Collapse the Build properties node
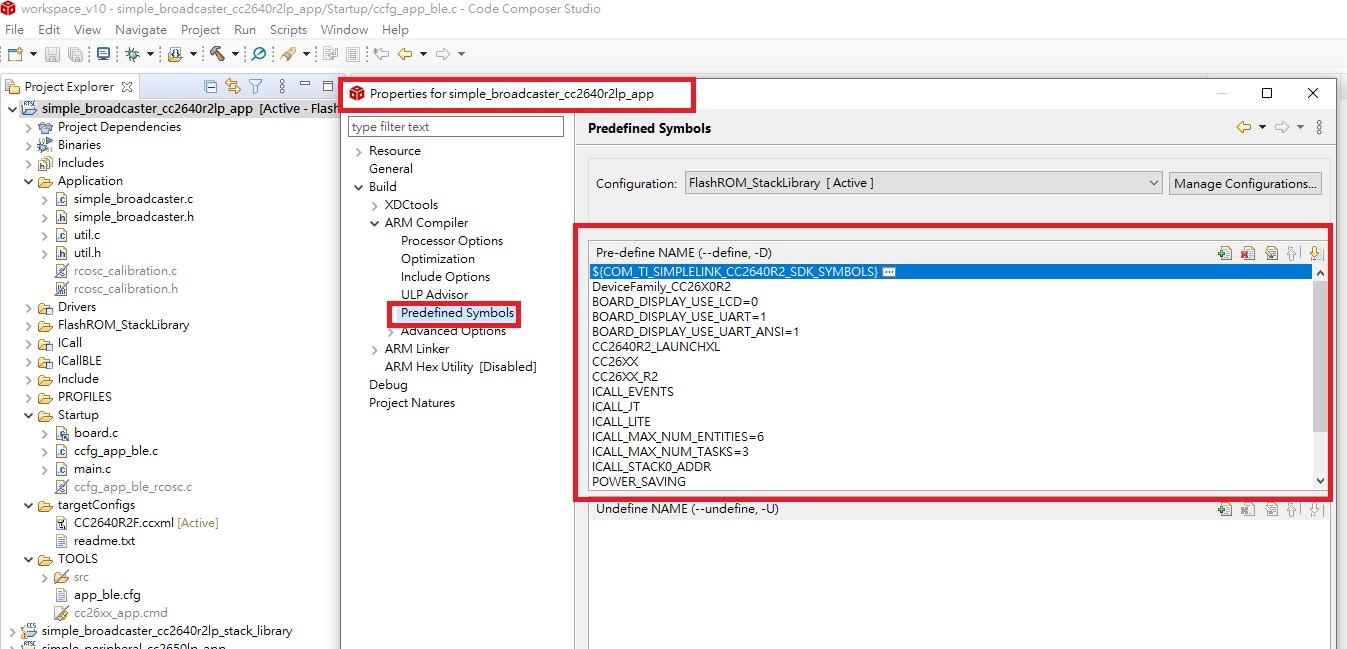1347x649 pixels. [358, 187]
